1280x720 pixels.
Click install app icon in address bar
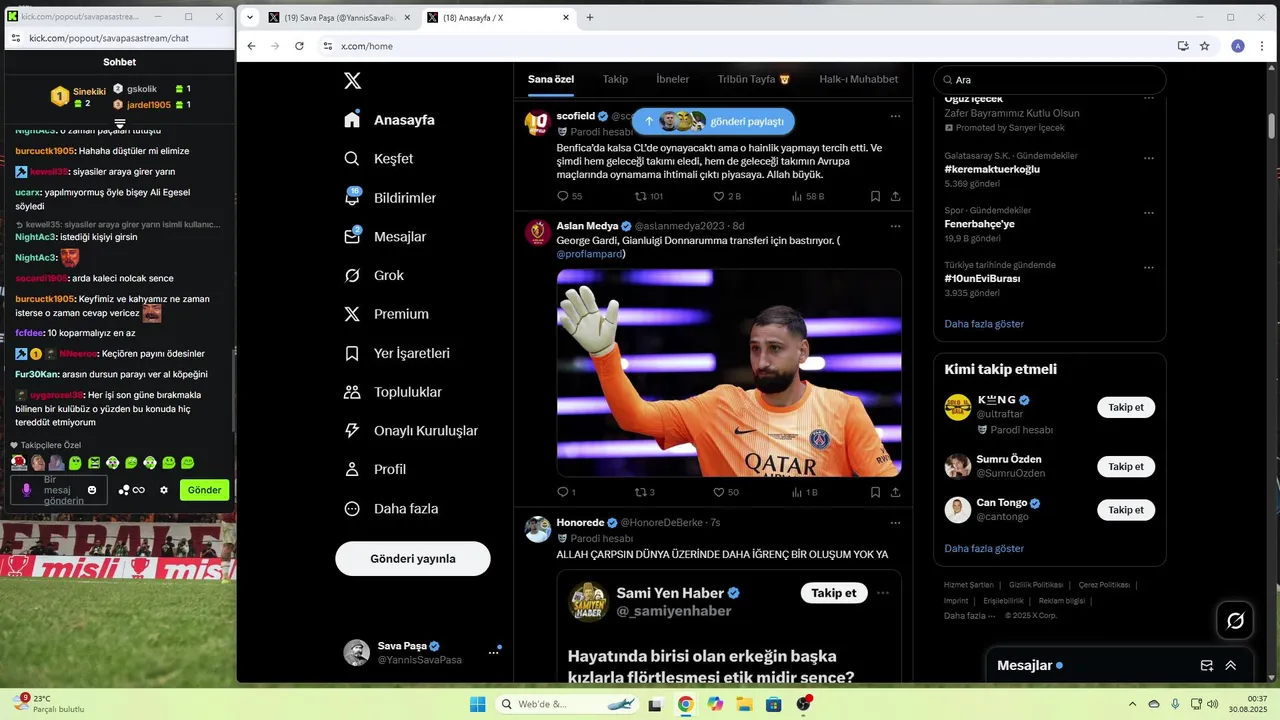point(1183,46)
